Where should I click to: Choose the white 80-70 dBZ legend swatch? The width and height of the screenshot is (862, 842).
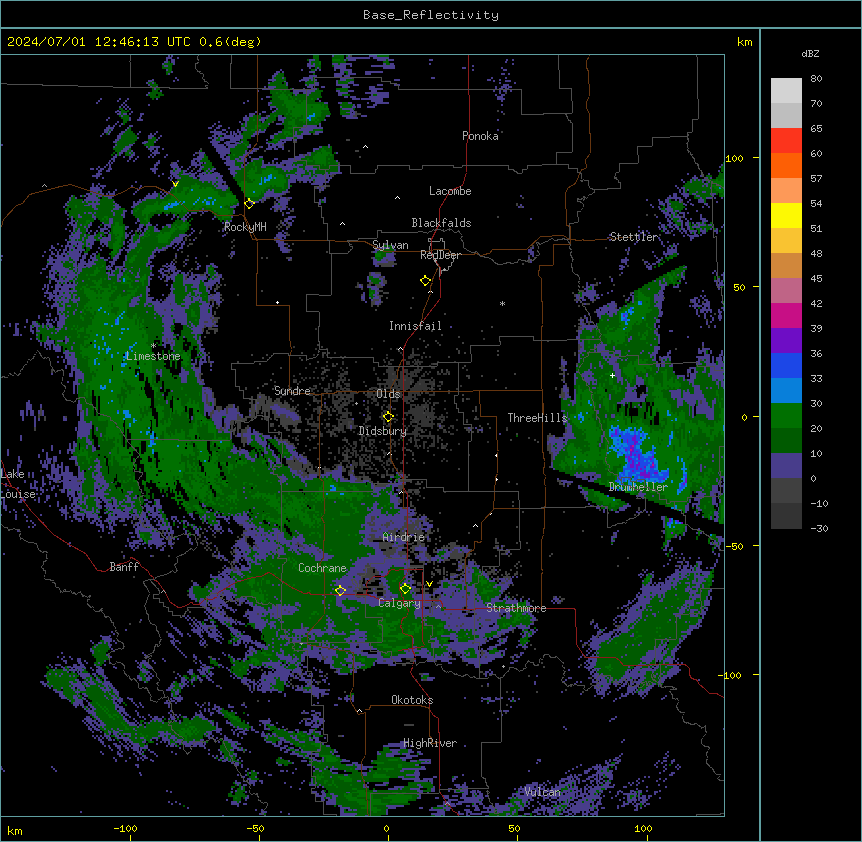pyautogui.click(x=786, y=91)
